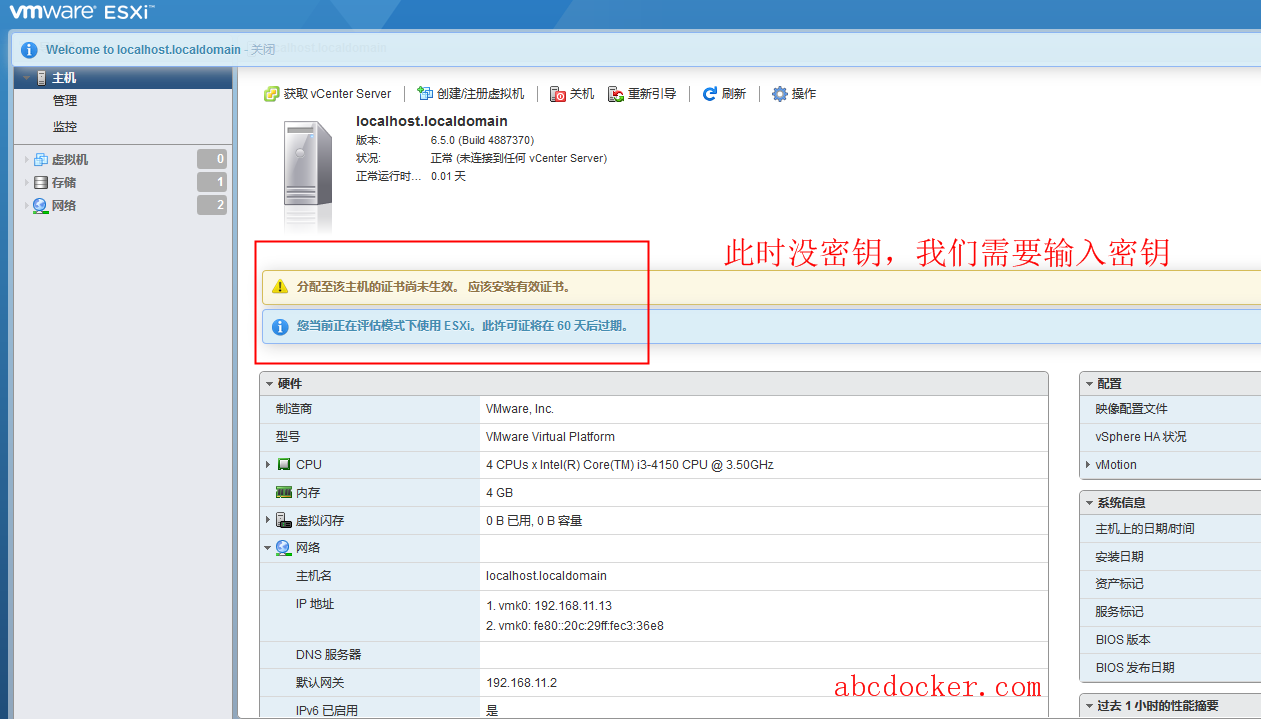Click the network (网络) globe sidebar icon

(x=40, y=206)
